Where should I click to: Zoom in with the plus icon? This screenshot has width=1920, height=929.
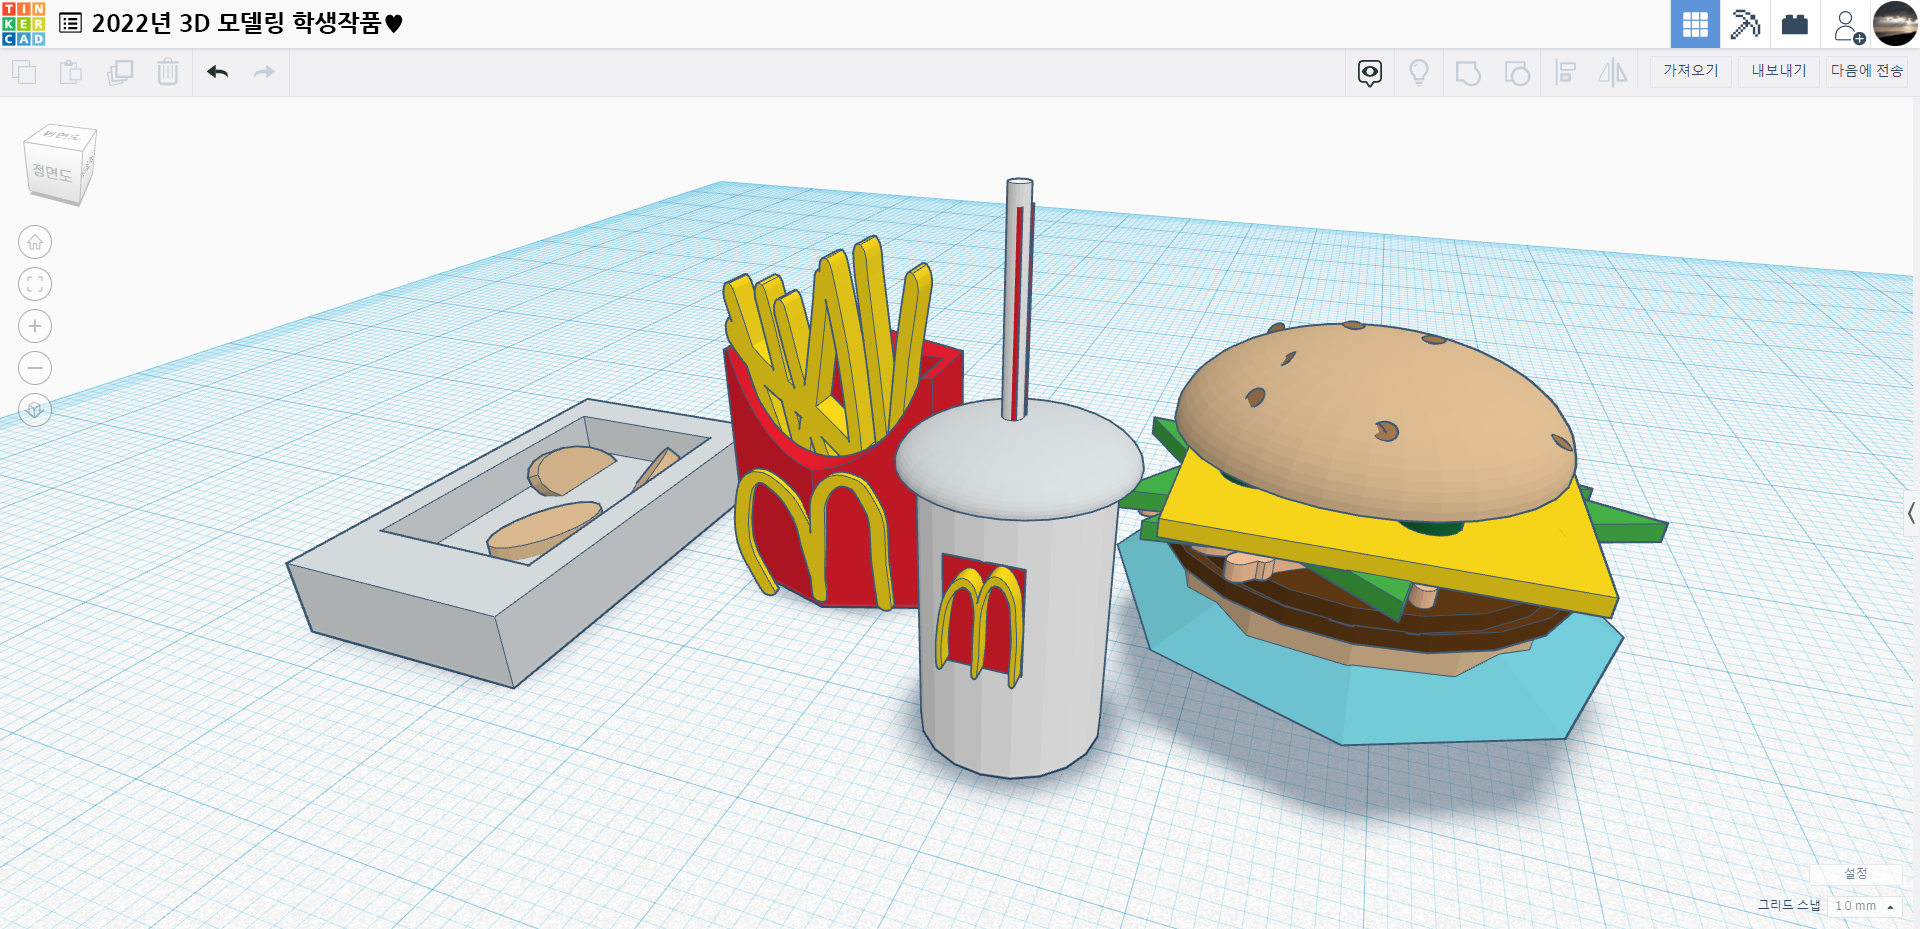35,326
